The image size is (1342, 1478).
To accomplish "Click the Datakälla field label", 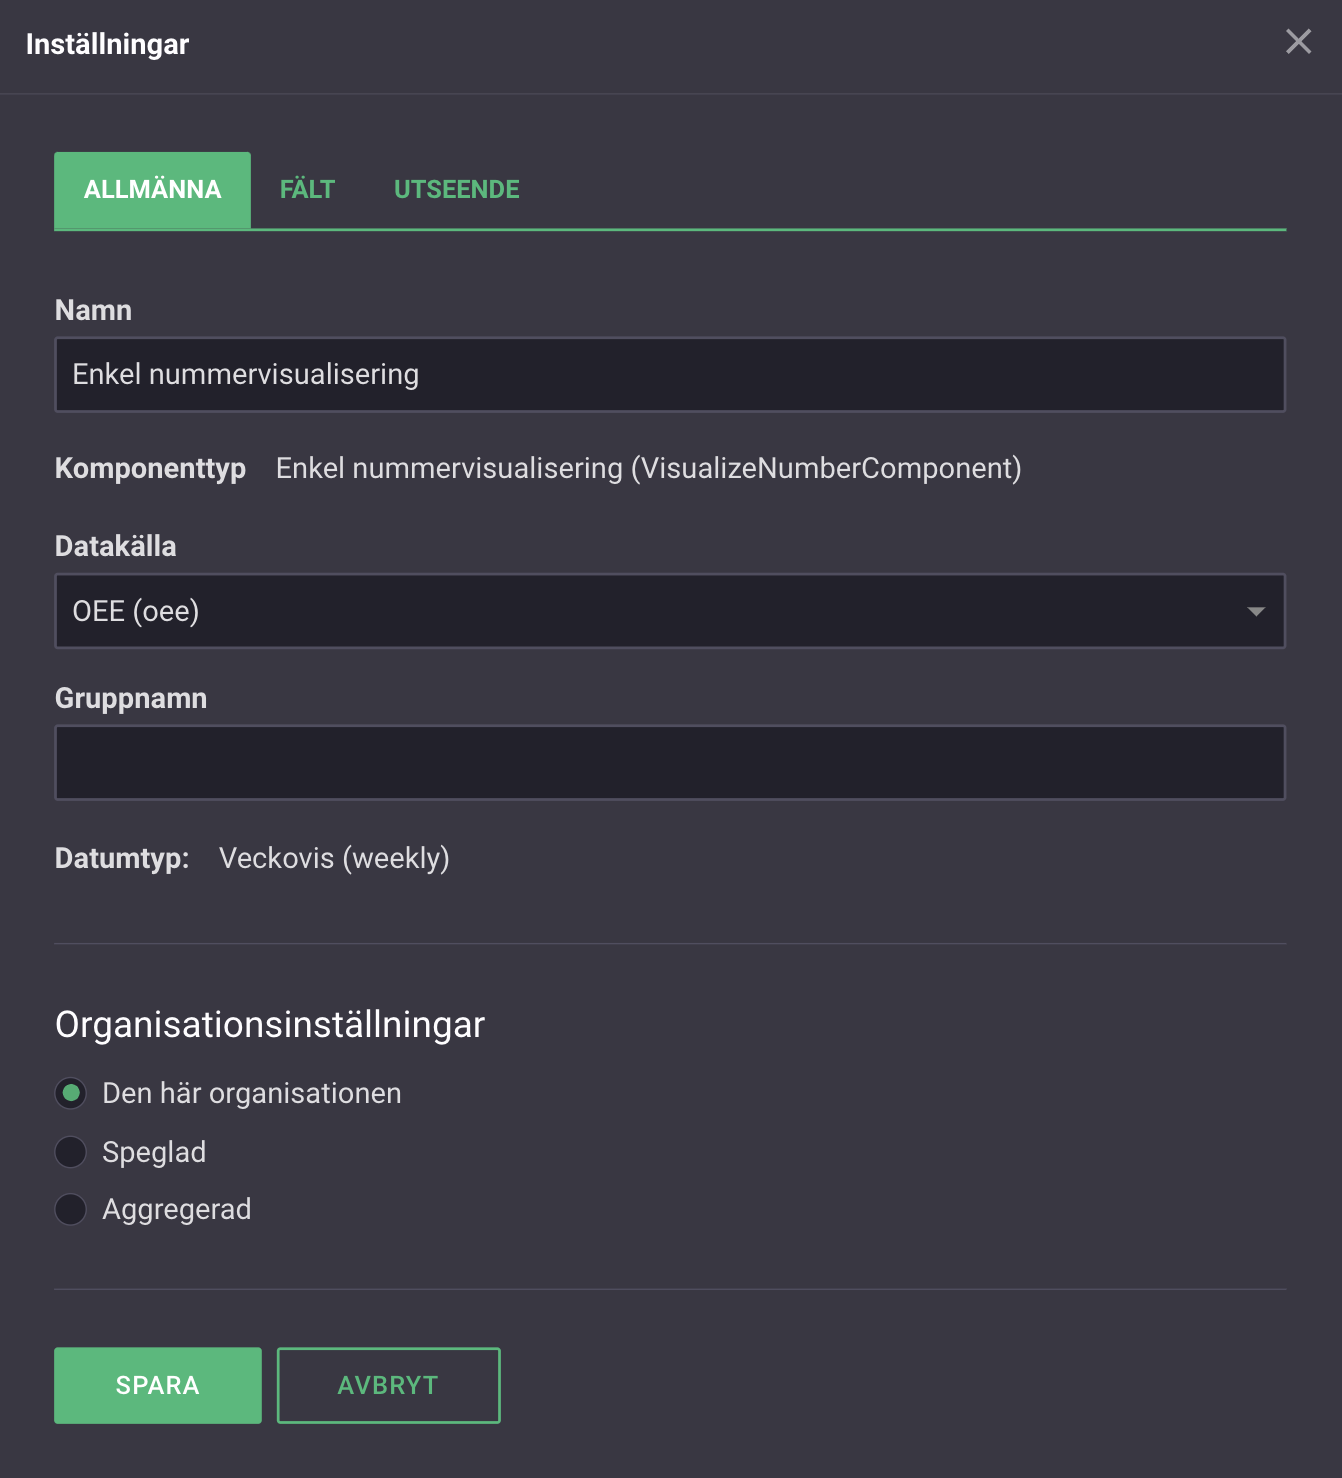I will 115,546.
